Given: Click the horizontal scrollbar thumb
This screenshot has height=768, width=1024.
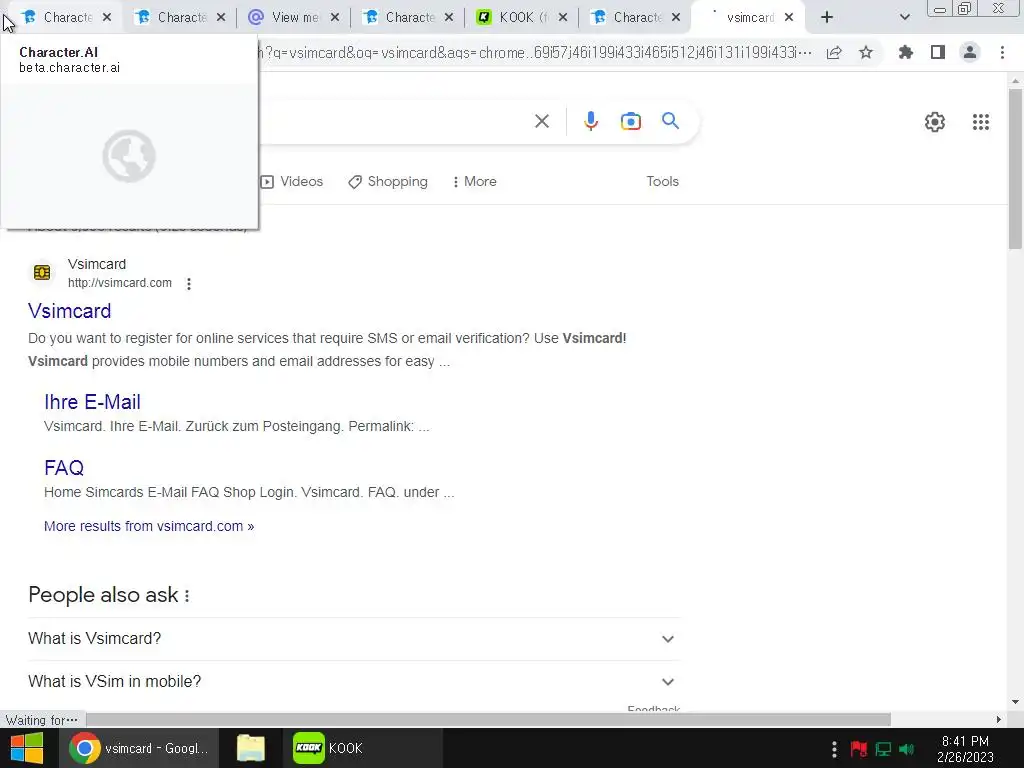Looking at the screenshot, I should 488,720.
